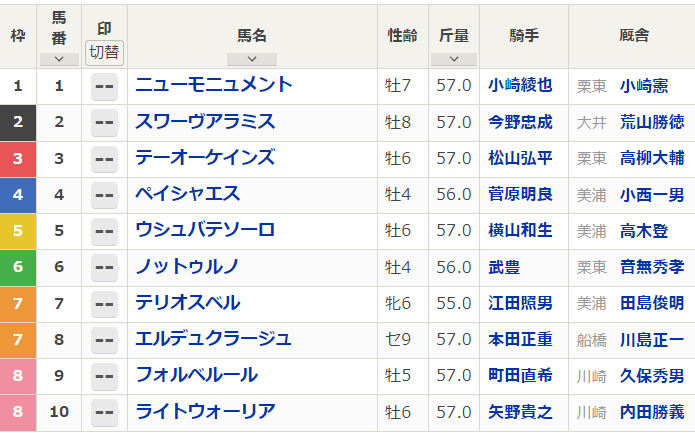Viewport: 695px width, 433px height.
Task: View jockey 横山和生 profile
Action: pos(520,231)
